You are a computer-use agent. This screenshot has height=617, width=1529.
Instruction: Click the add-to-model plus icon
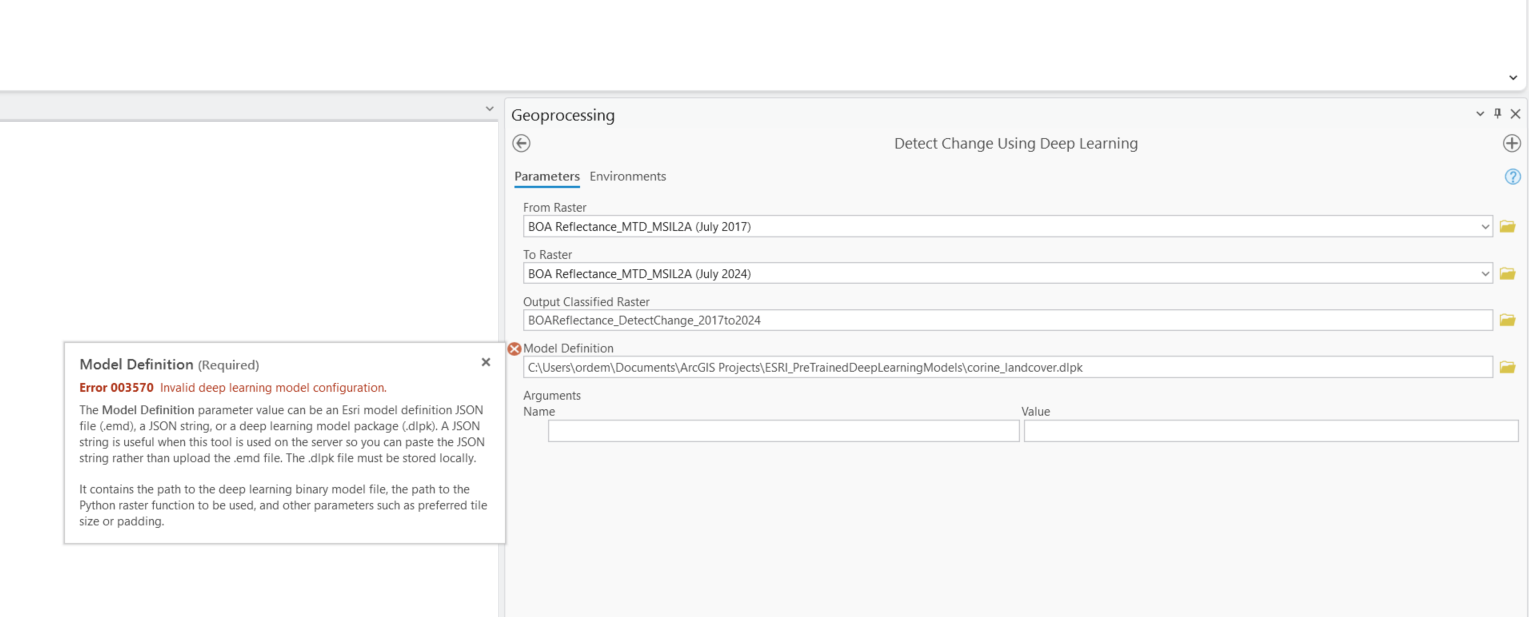pyautogui.click(x=1511, y=143)
